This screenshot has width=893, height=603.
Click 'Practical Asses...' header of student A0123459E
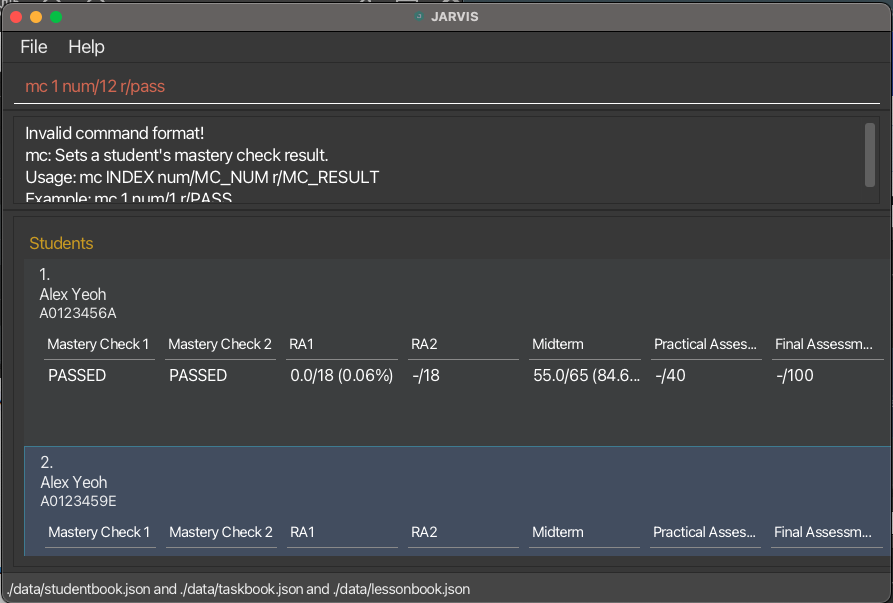click(x=704, y=532)
